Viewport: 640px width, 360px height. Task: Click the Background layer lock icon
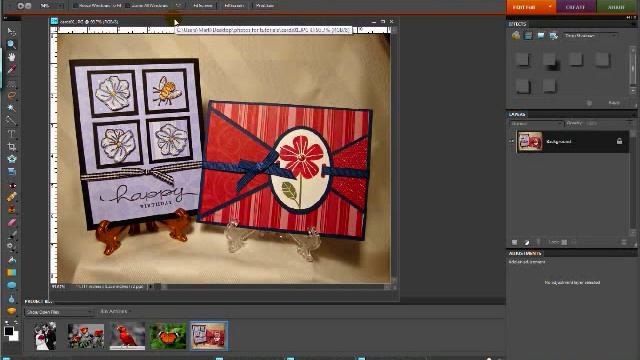point(619,141)
